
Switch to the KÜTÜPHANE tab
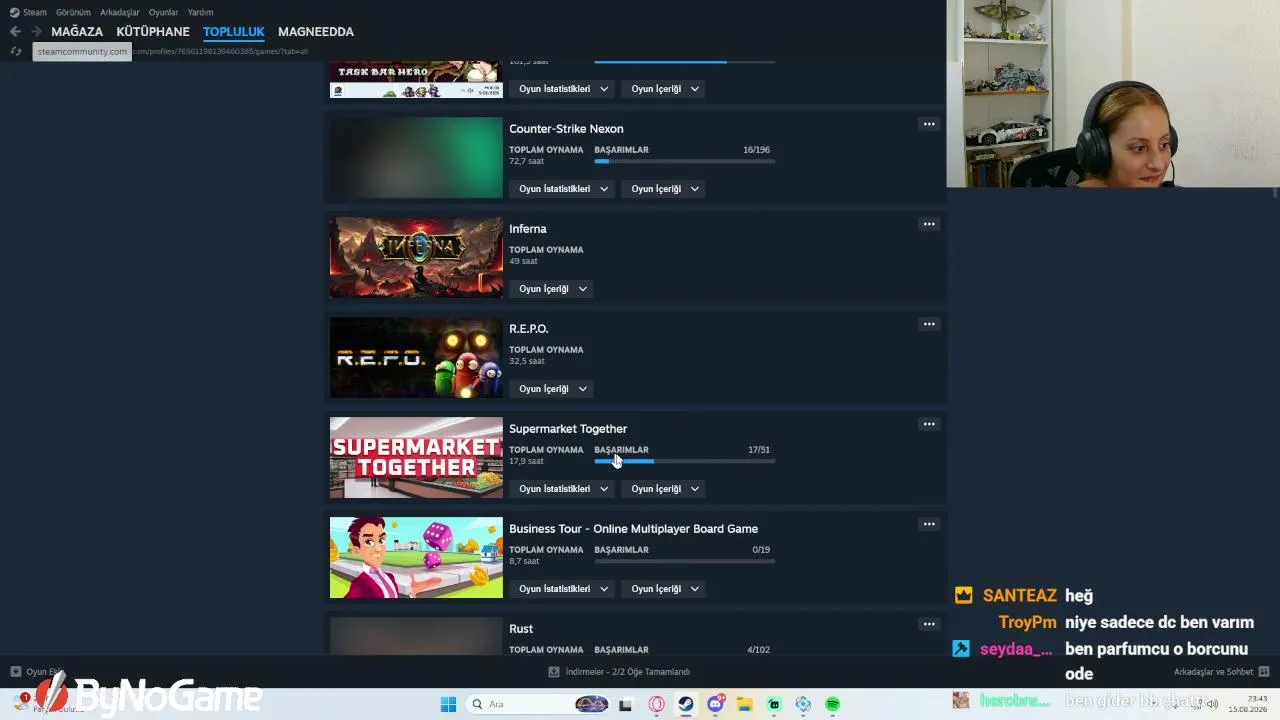153,32
